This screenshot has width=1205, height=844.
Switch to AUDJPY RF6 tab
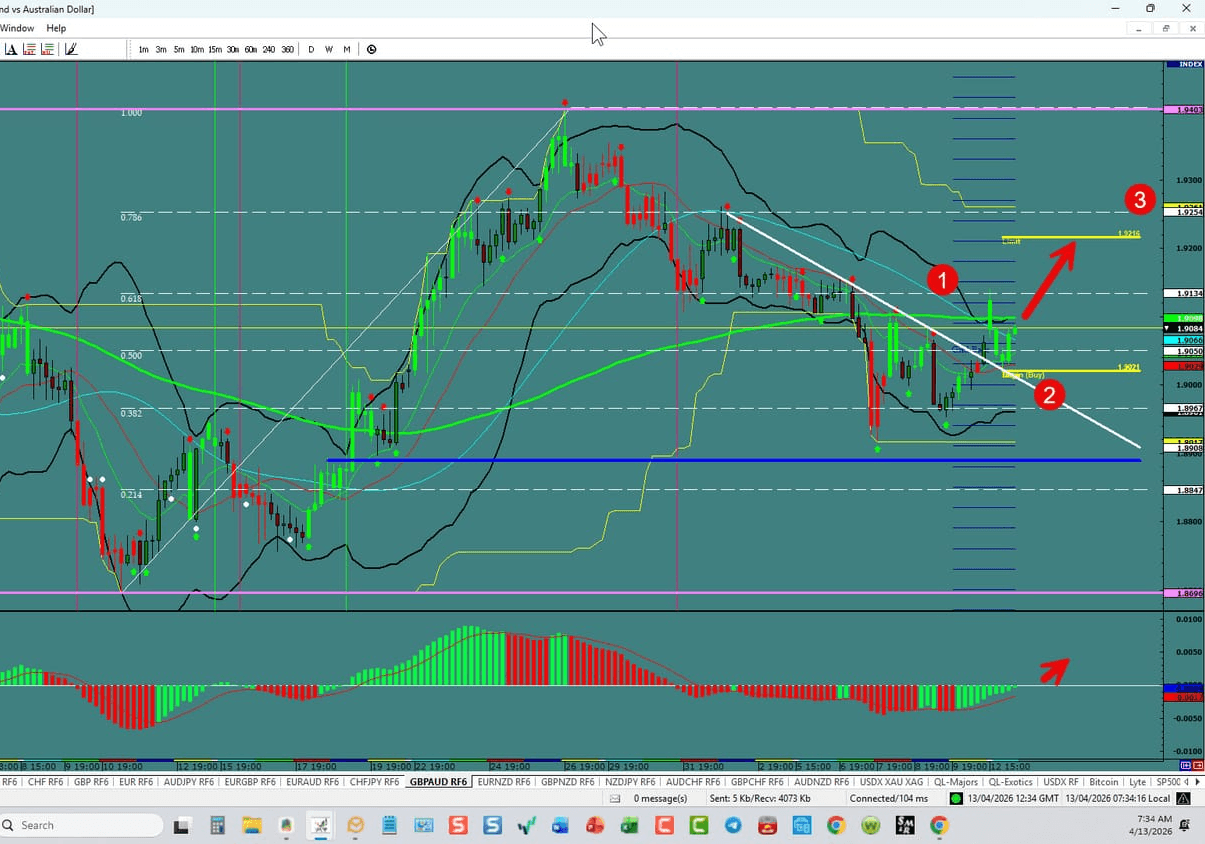188,782
